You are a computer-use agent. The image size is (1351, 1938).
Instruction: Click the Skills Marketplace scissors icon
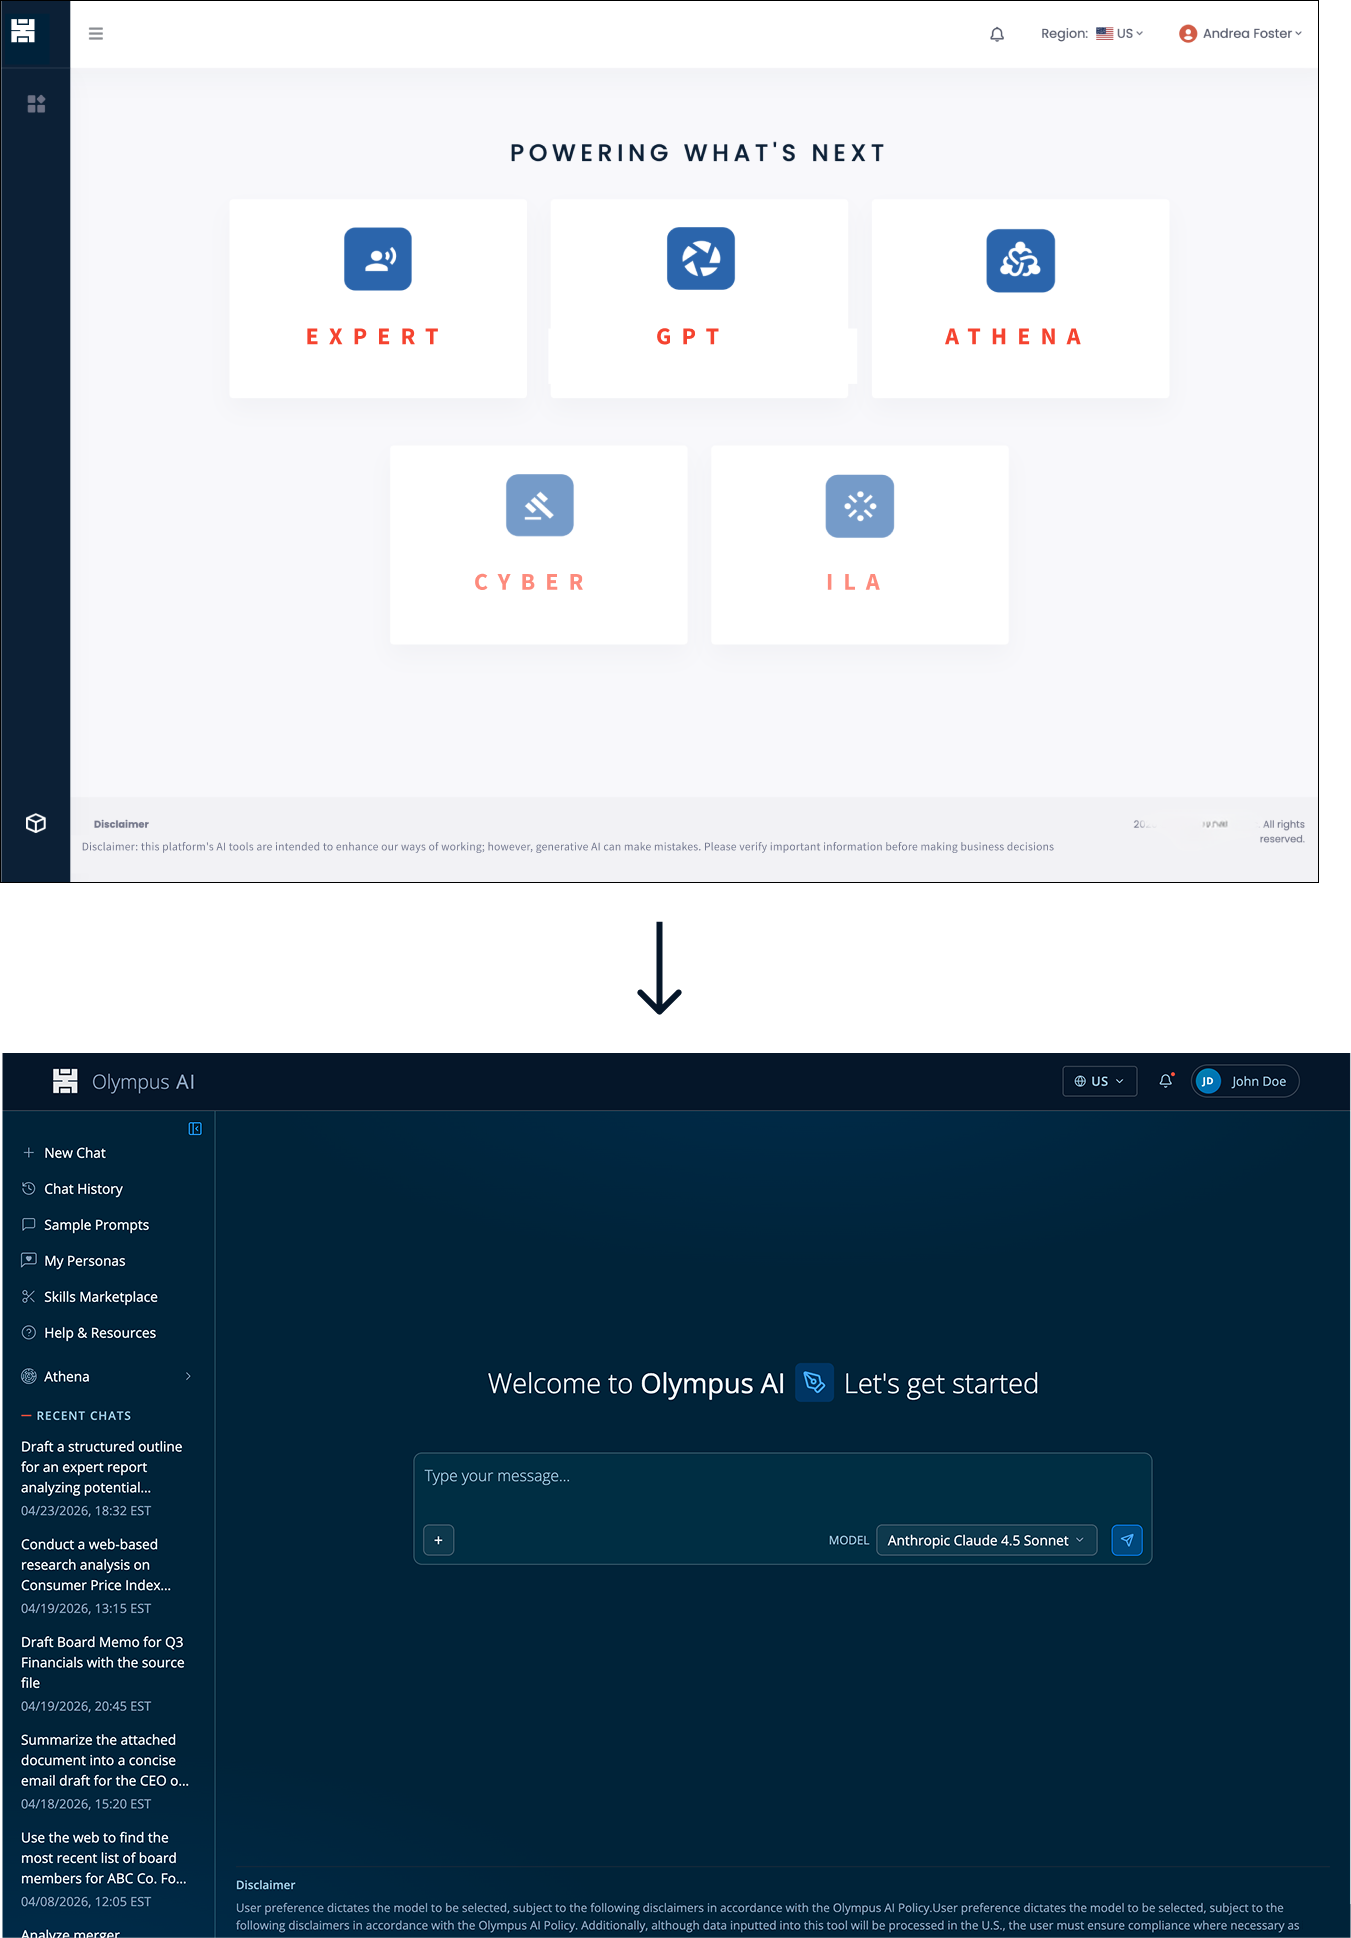click(29, 1297)
